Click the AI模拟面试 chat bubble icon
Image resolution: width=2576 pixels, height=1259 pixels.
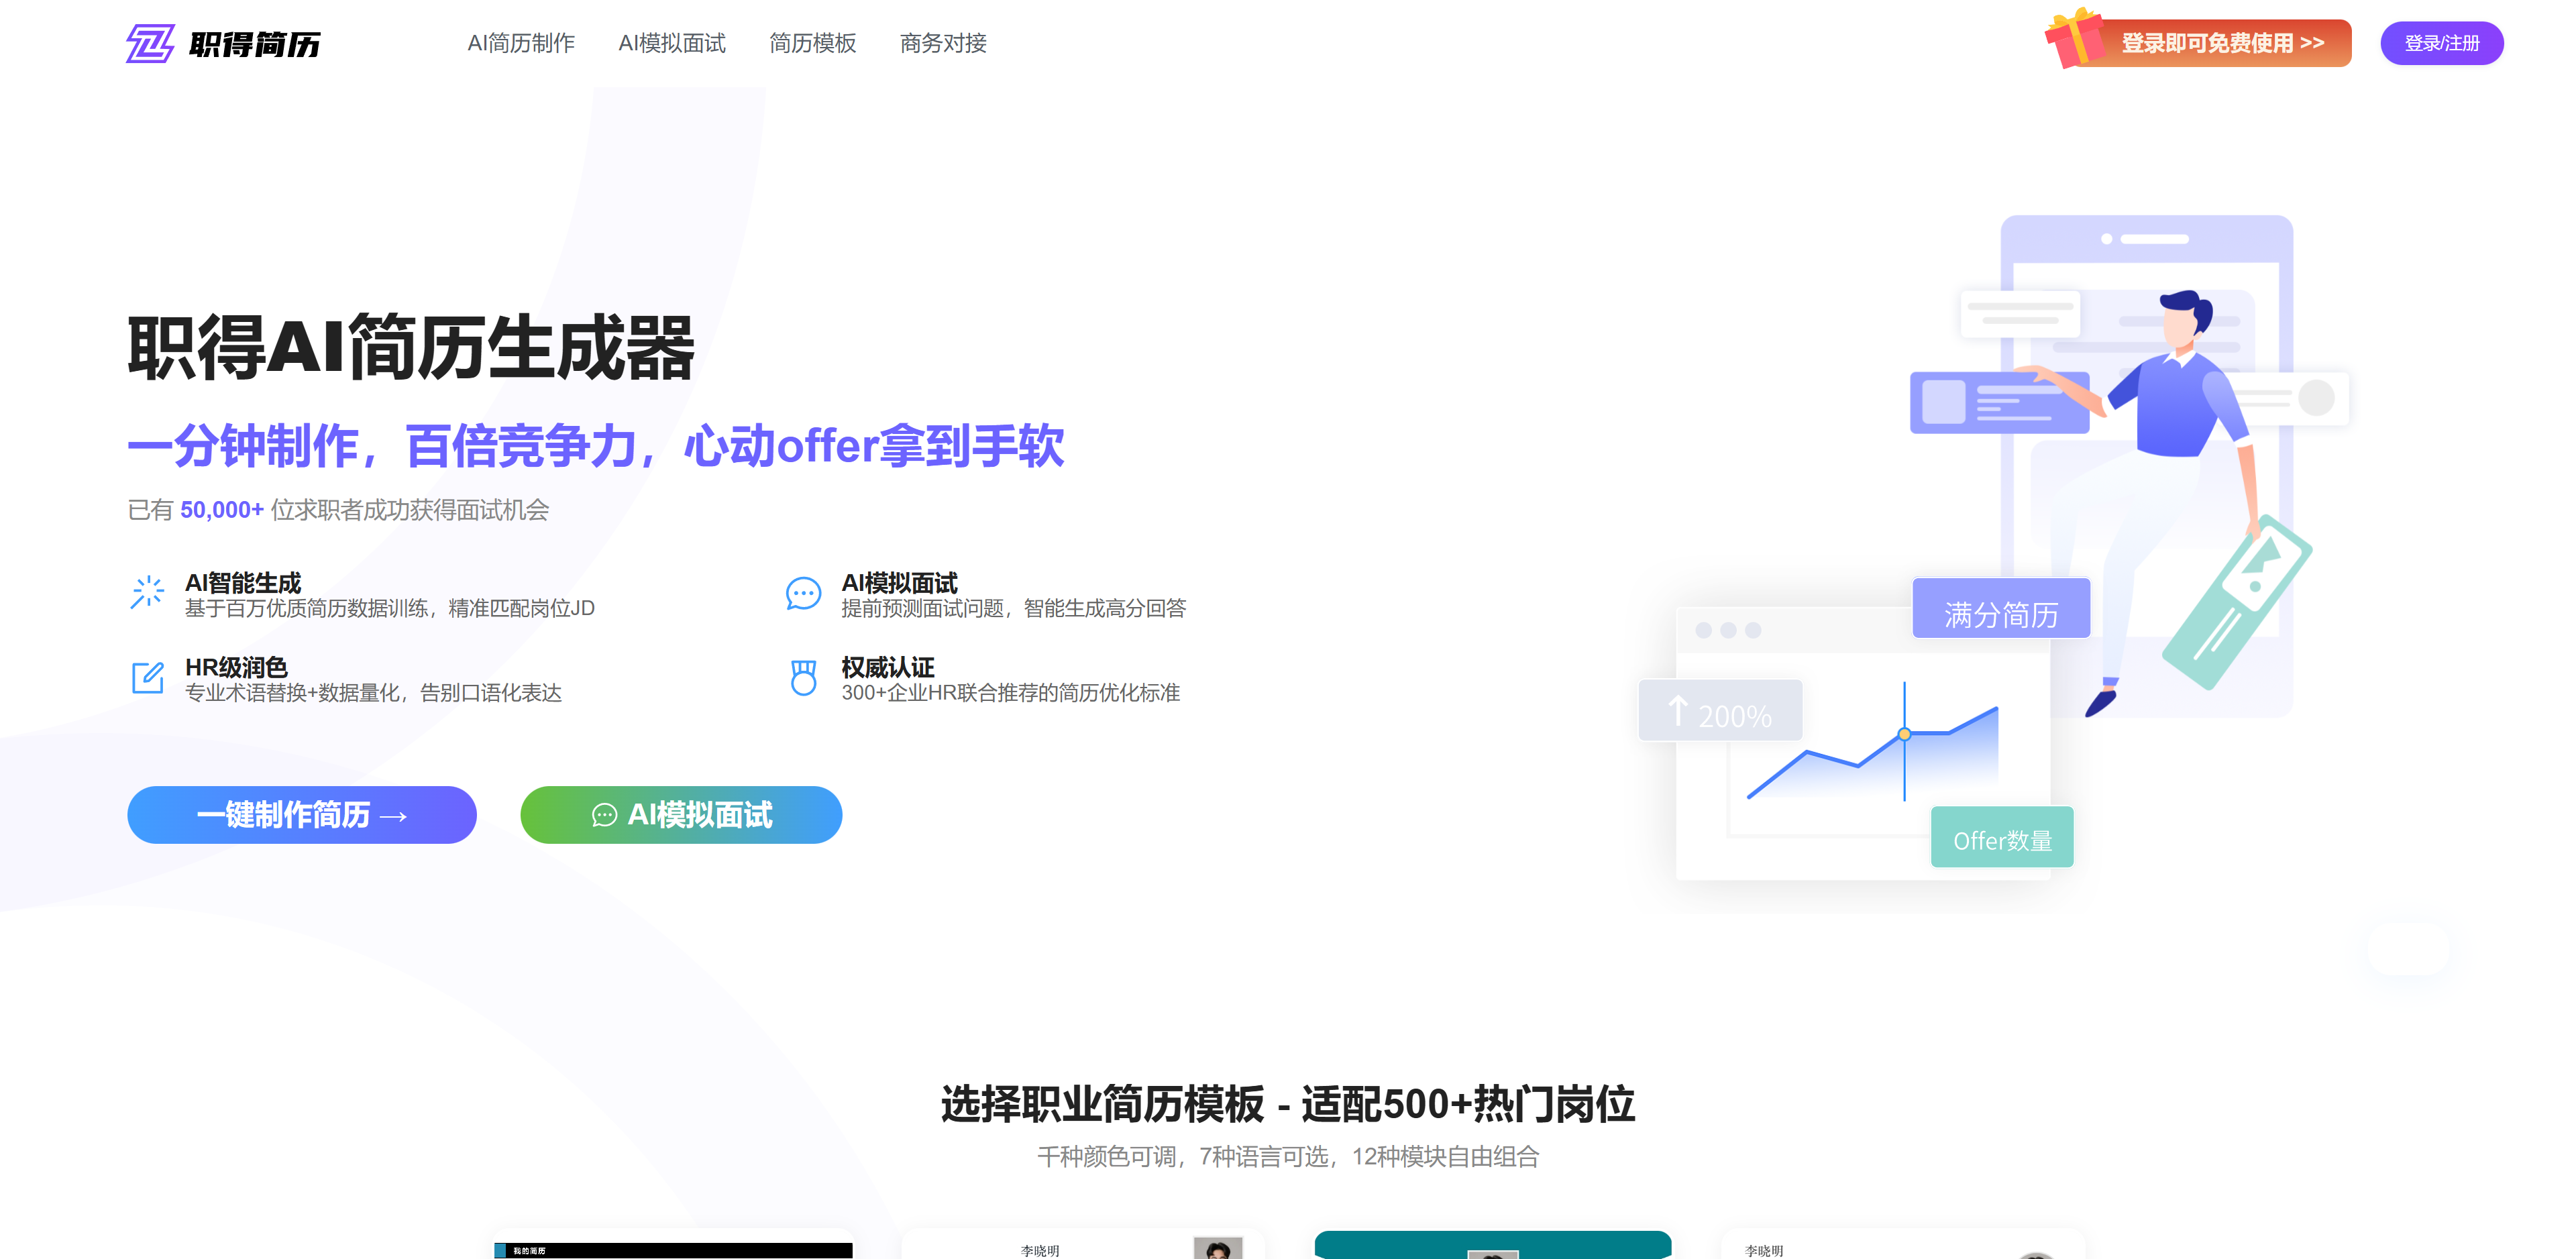(x=803, y=594)
